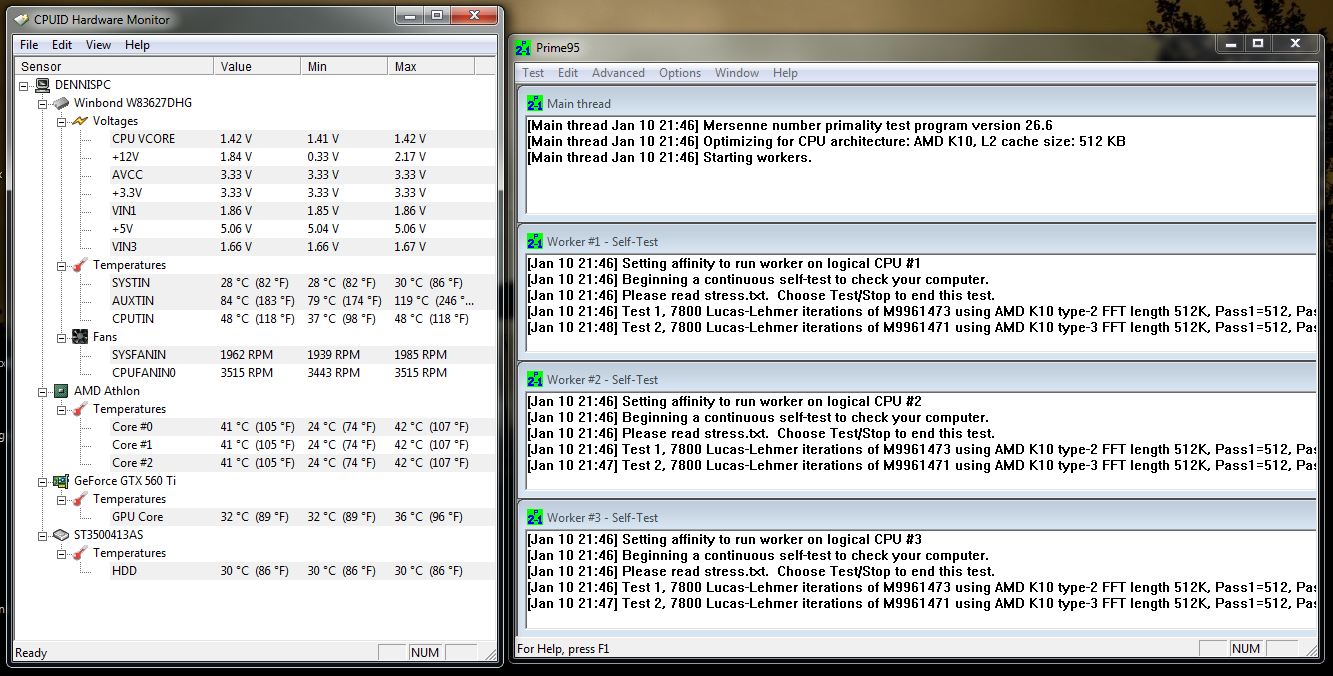This screenshot has height=676, width=1333.
Task: Click the Winbond Temperatures thermometer icon
Action: pos(80,265)
